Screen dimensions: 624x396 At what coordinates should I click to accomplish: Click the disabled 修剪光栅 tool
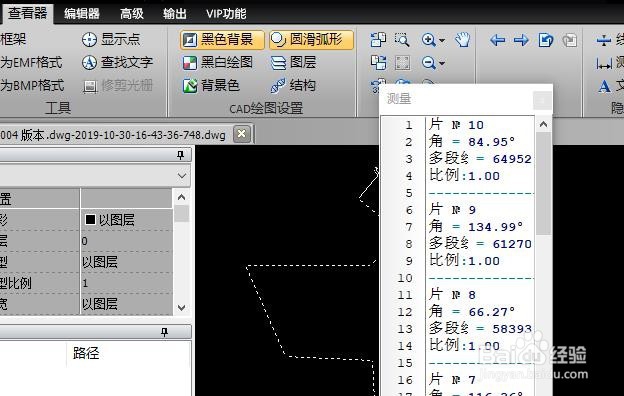pos(117,86)
